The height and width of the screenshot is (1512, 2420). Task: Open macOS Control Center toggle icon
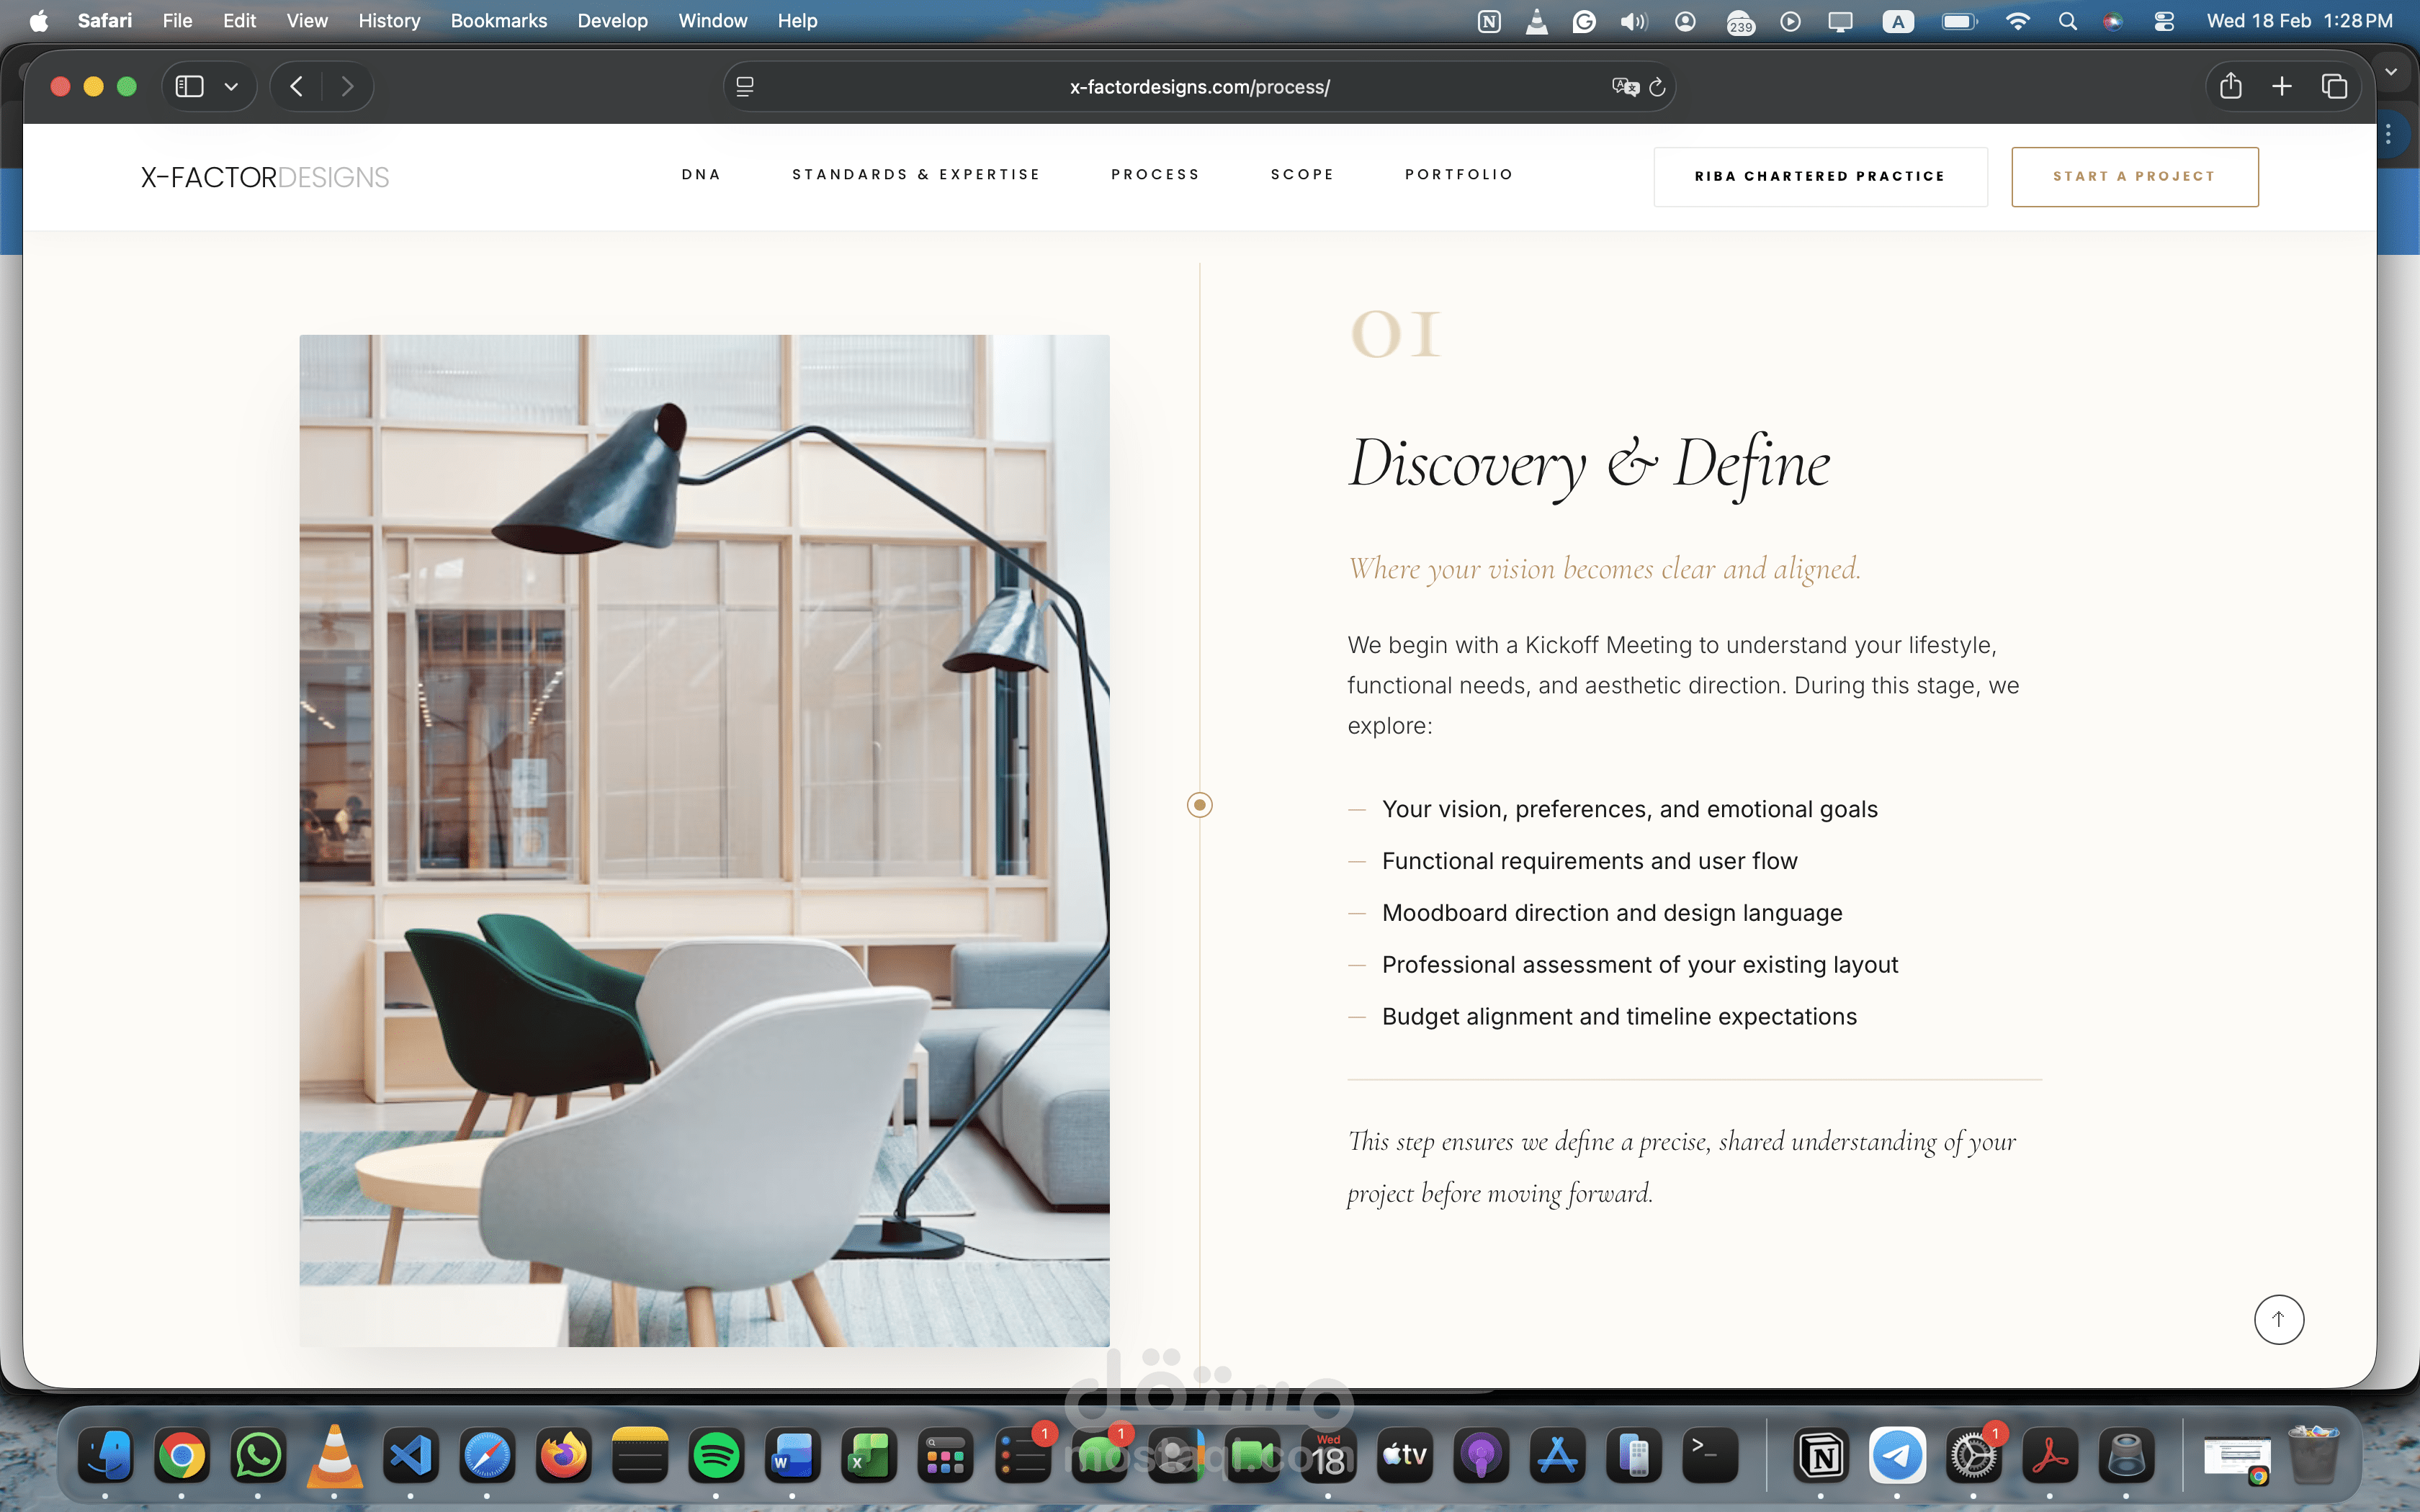2164,21
